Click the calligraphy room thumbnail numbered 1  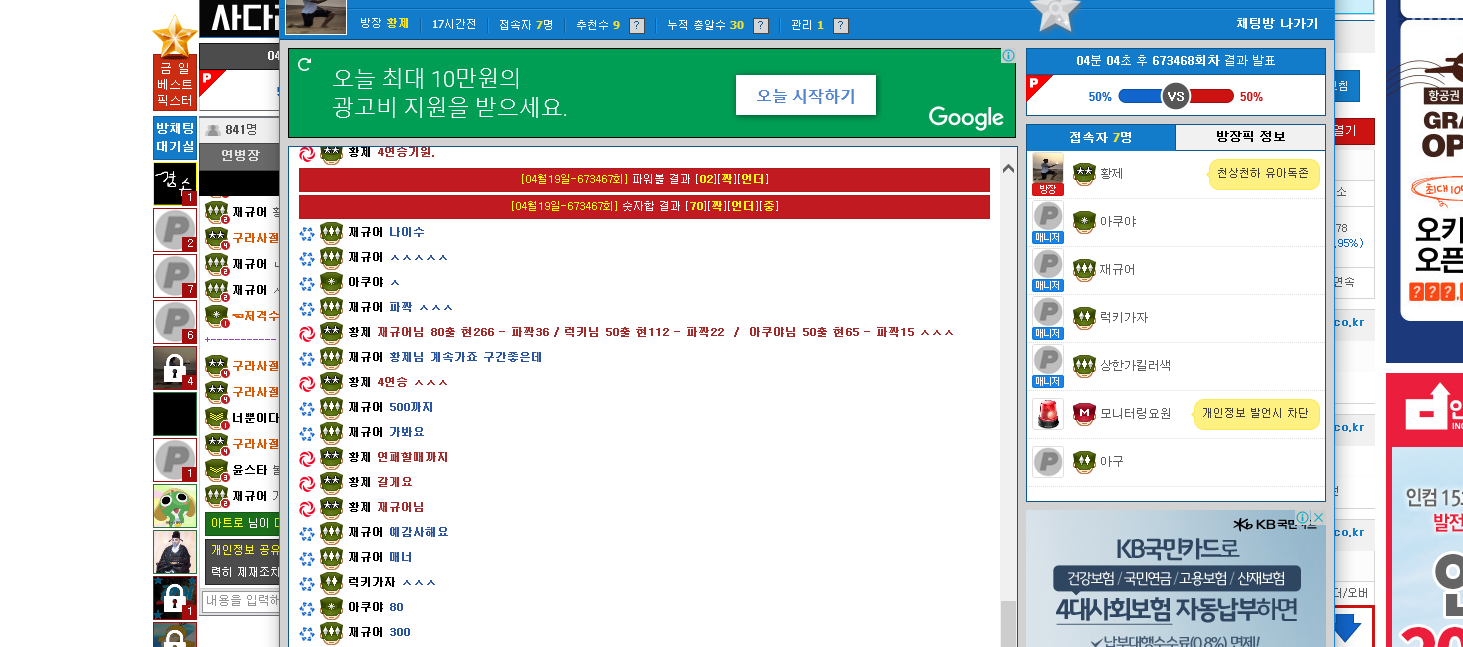click(175, 184)
